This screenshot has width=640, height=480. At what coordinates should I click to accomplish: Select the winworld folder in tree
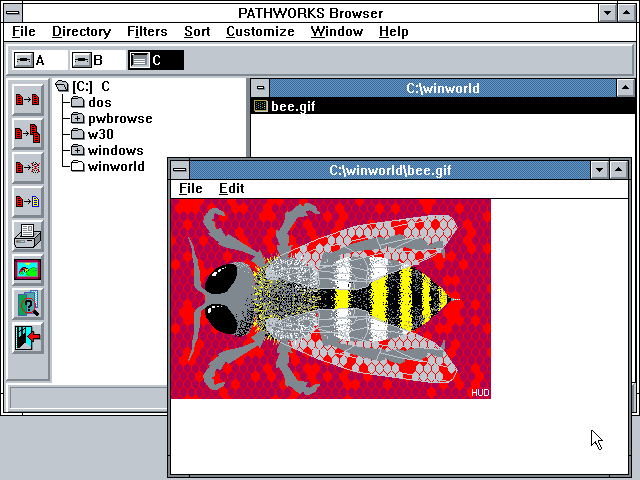[x=108, y=167]
